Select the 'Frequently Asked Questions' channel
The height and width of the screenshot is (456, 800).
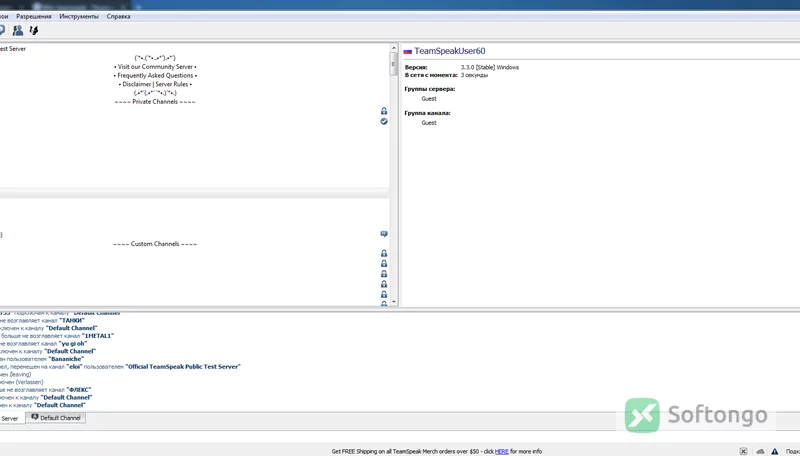155,75
